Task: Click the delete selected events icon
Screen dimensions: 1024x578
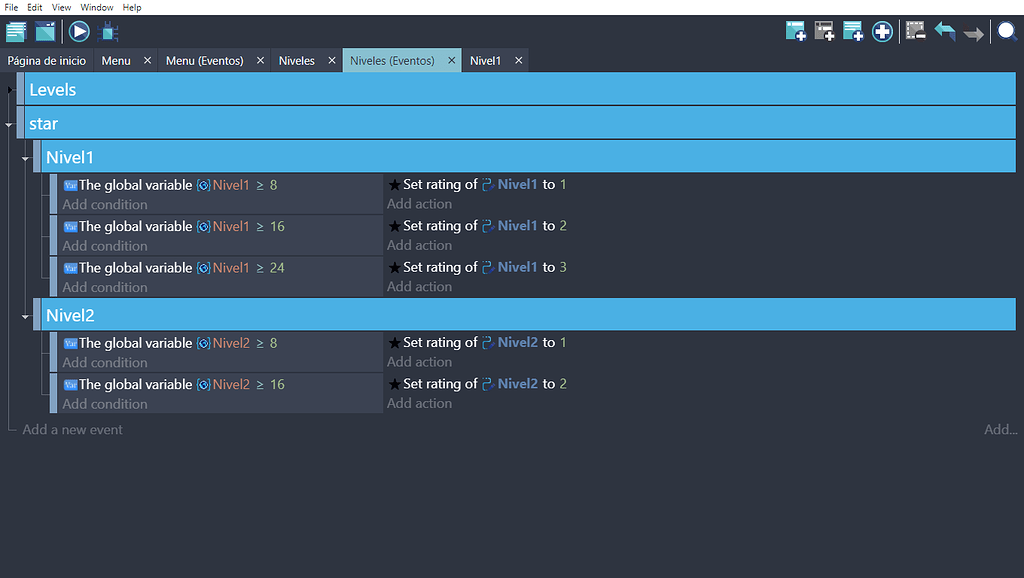Action: (x=915, y=32)
